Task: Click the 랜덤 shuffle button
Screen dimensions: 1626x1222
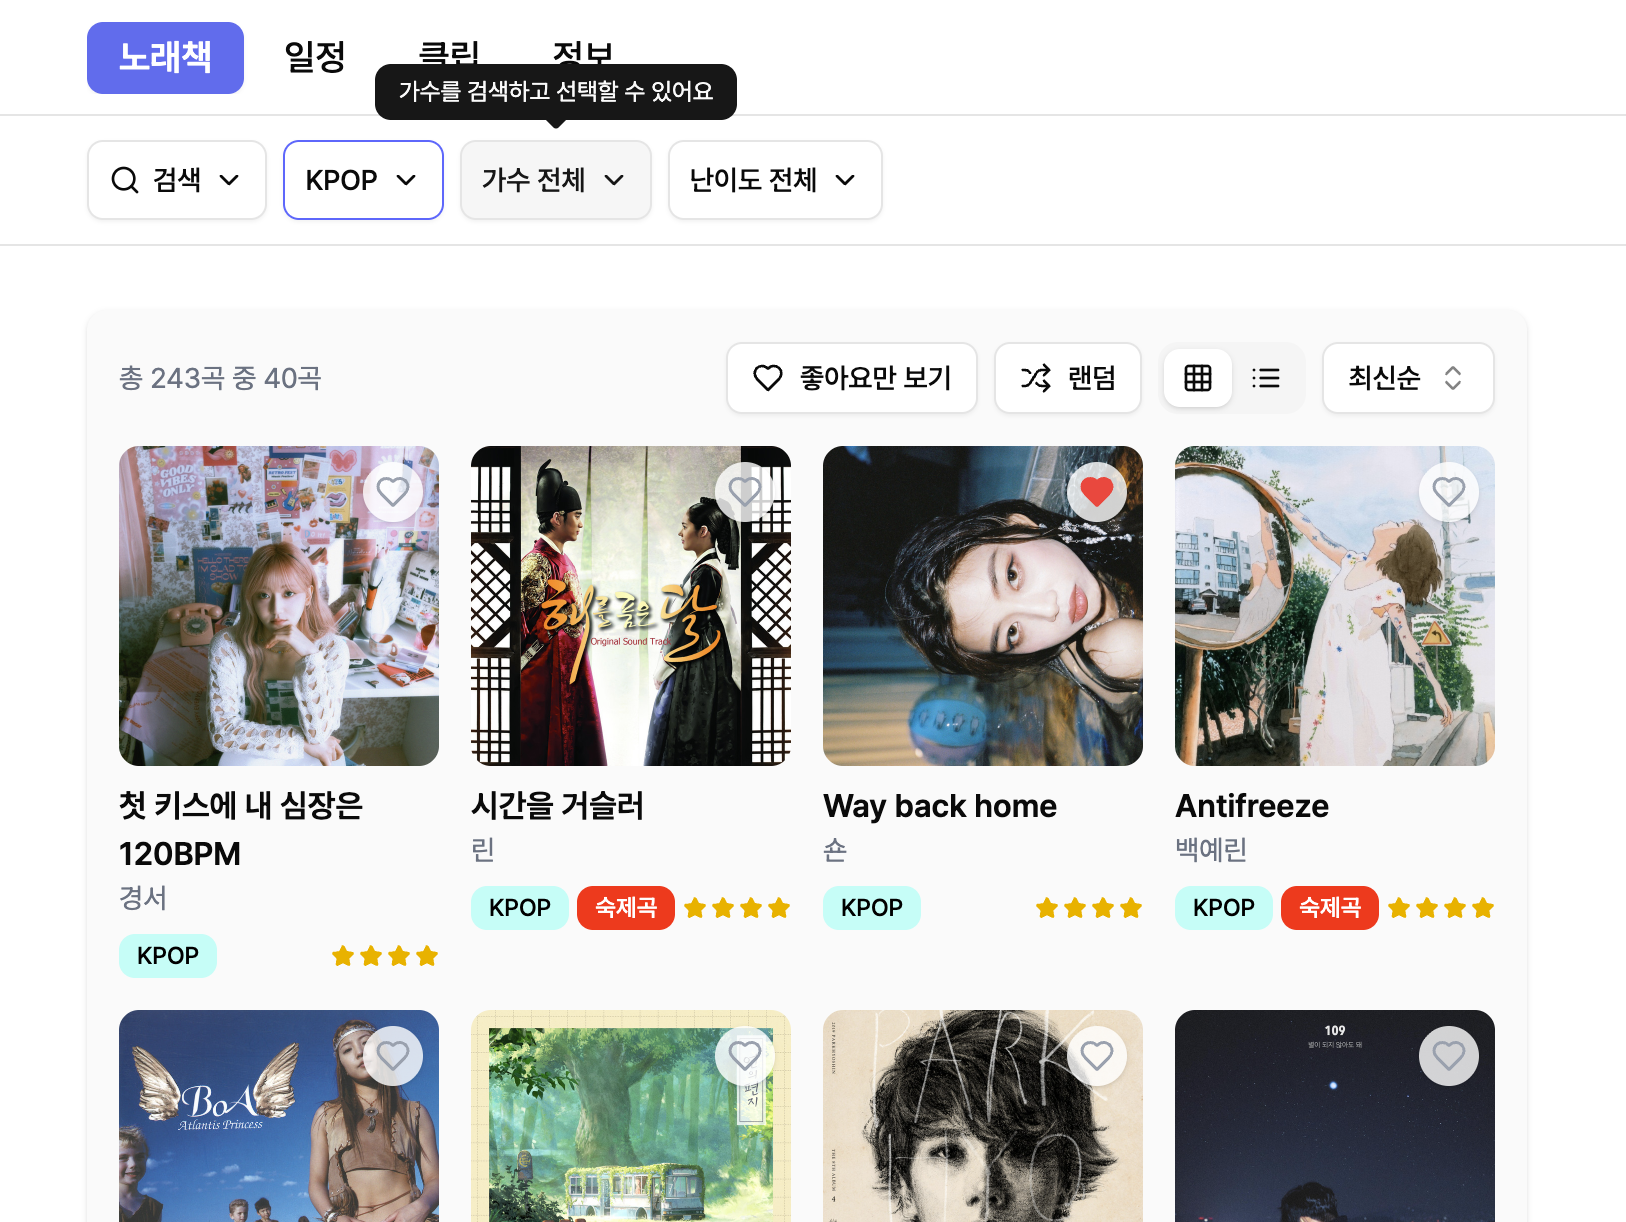Action: [x=1068, y=378]
